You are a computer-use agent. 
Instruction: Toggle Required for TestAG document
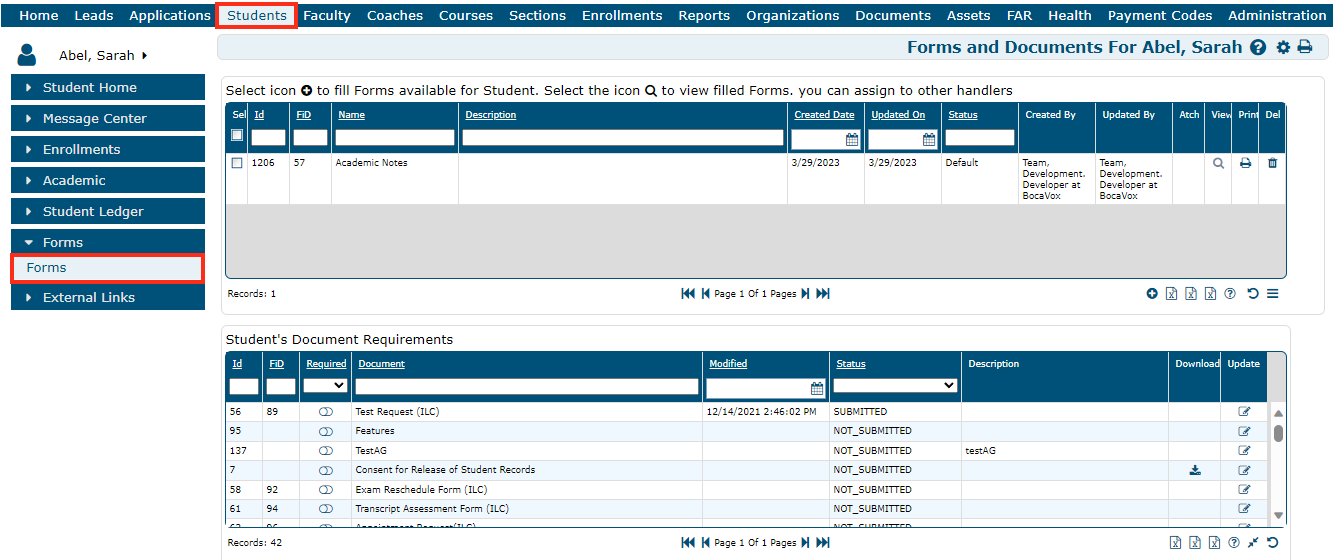coord(325,451)
